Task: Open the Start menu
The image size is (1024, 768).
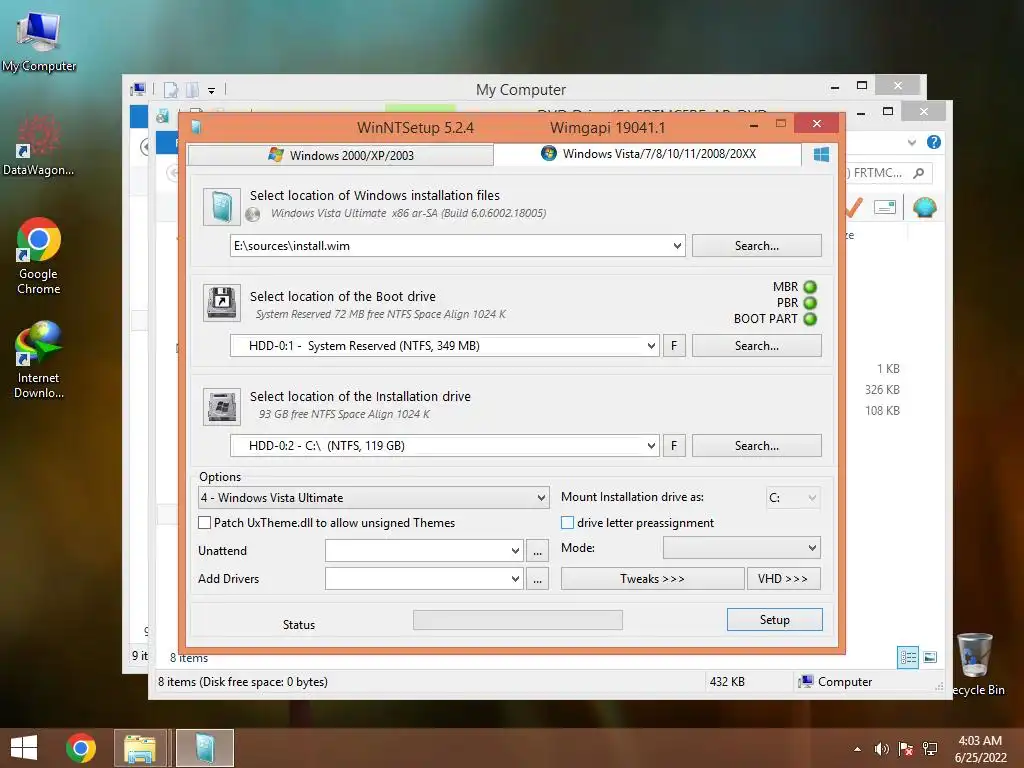Action: point(24,748)
